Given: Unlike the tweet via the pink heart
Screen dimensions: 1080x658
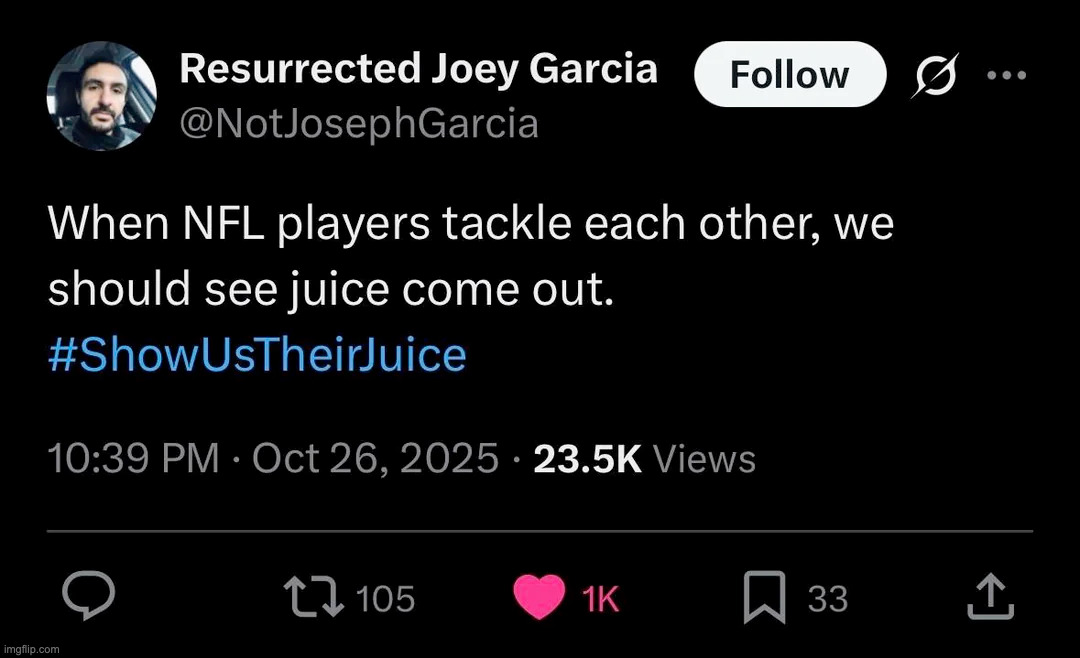Looking at the screenshot, I should (540, 598).
